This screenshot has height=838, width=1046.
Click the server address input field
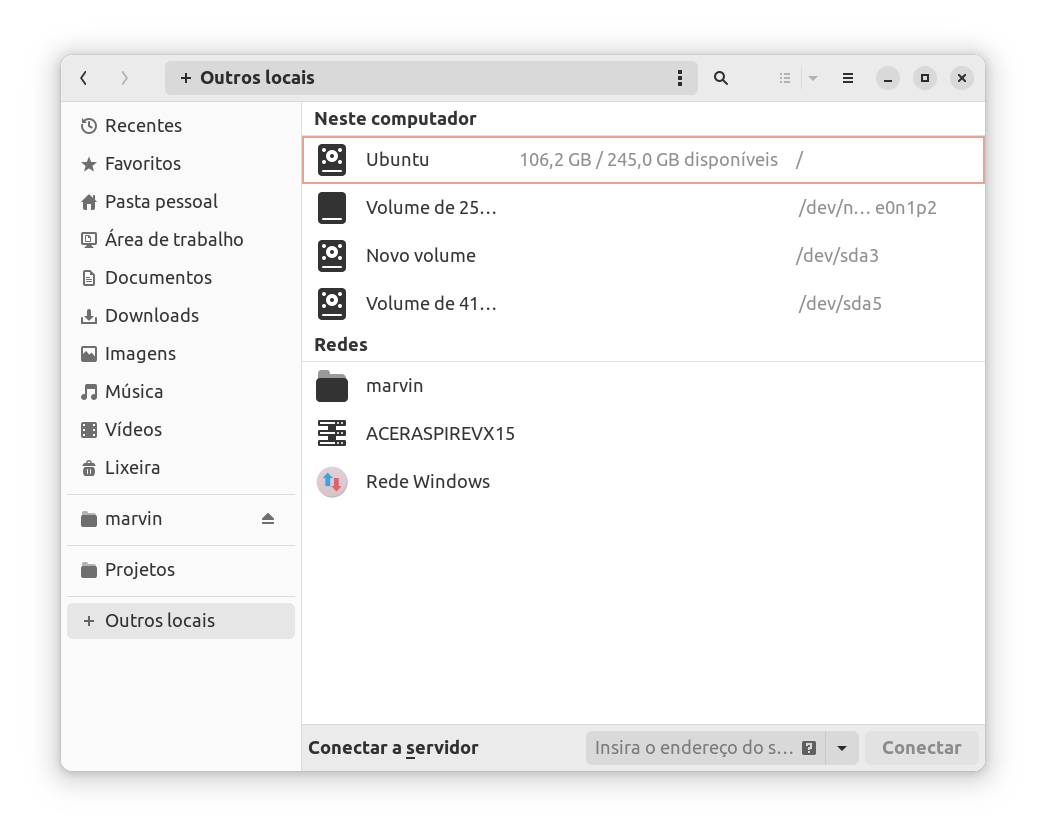[x=693, y=748]
